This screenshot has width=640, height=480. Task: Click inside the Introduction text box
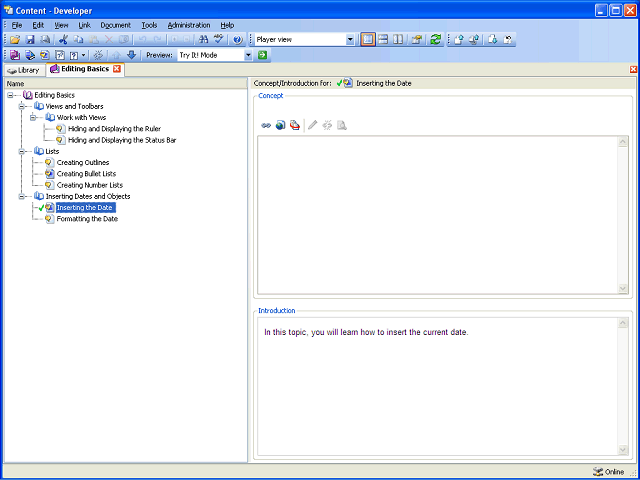click(x=438, y=386)
